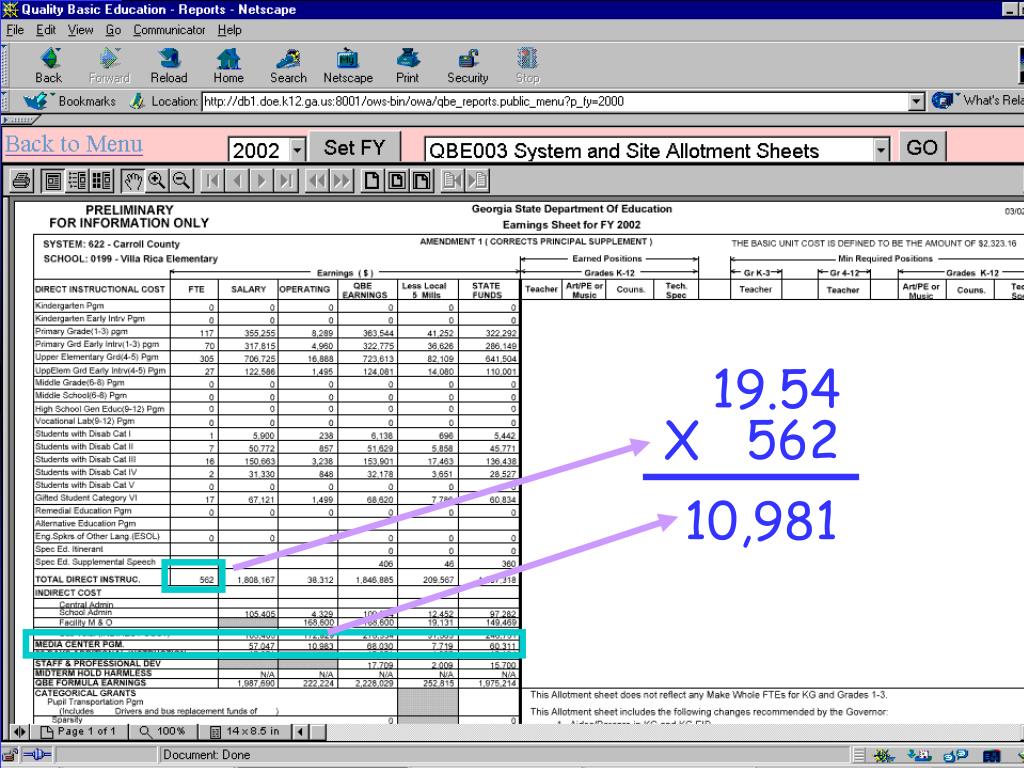The image size is (1024, 768).
Task: Open the QBE003 report selection dropdown
Action: (x=881, y=150)
